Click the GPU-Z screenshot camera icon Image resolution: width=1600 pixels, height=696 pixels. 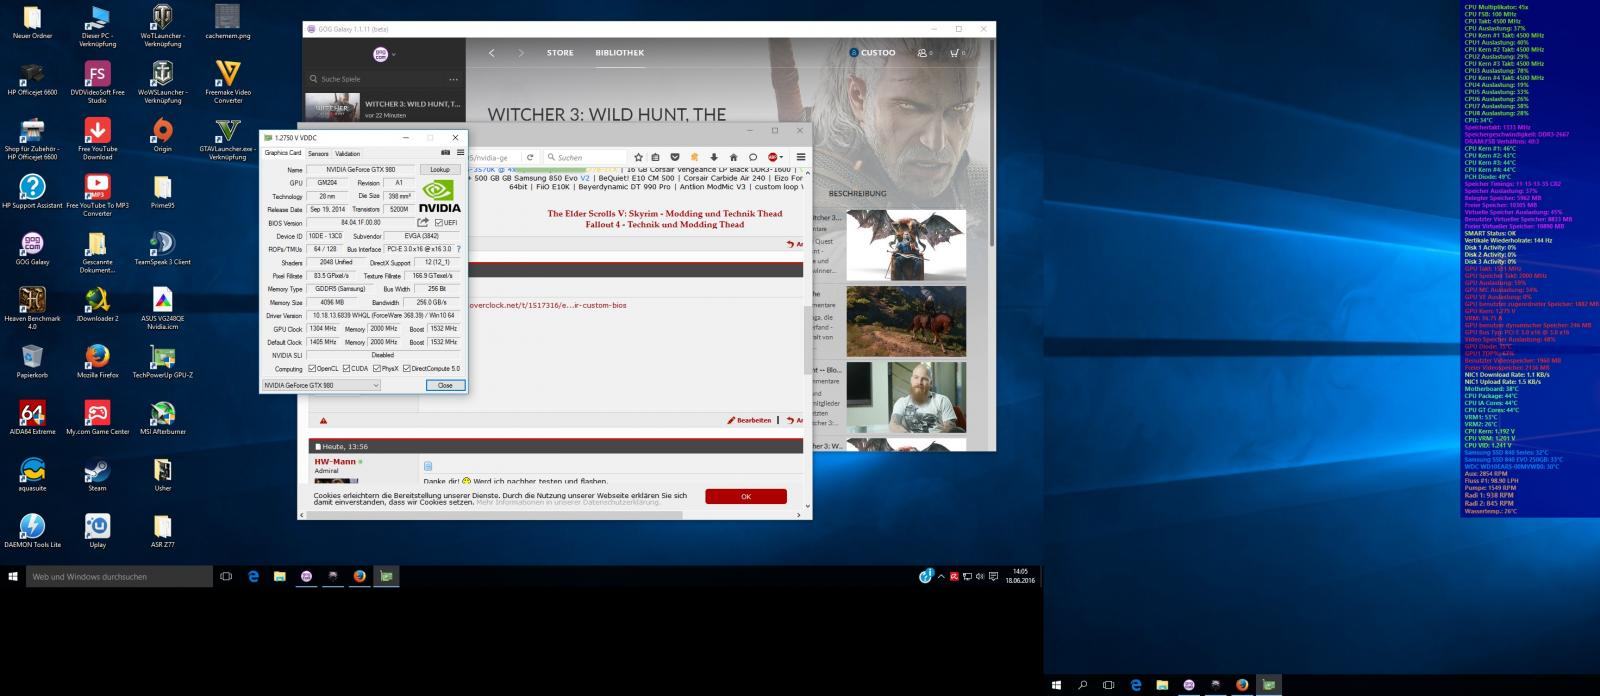[x=446, y=153]
